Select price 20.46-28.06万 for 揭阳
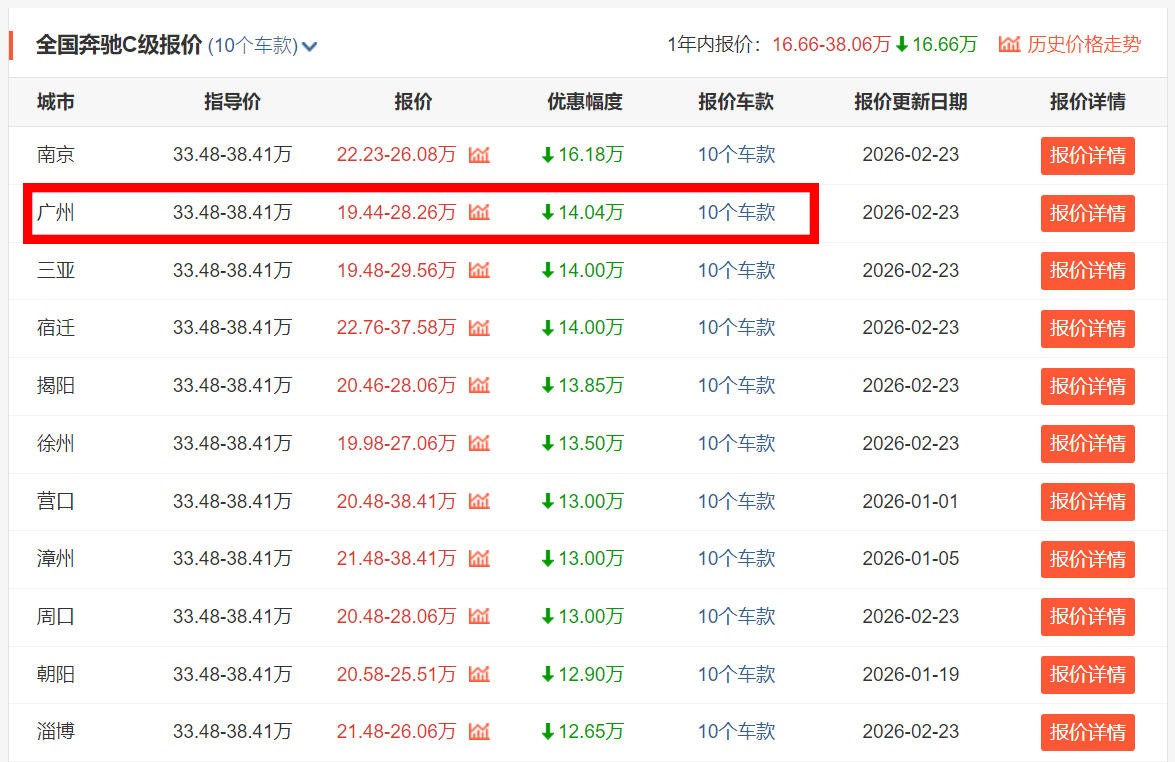The image size is (1175, 762). (x=396, y=386)
